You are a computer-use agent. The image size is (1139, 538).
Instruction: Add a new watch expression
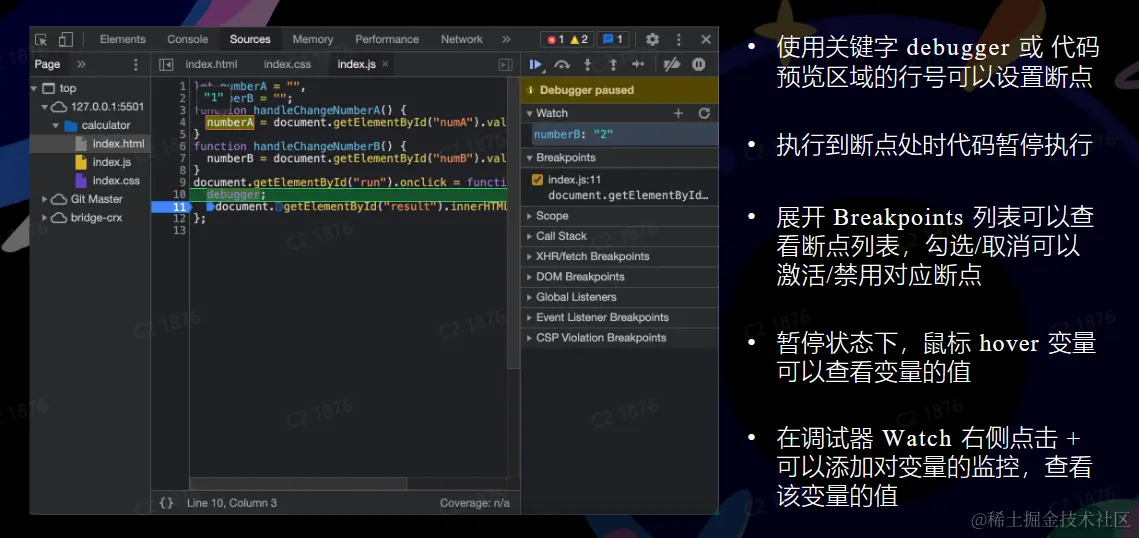pyautogui.click(x=678, y=113)
